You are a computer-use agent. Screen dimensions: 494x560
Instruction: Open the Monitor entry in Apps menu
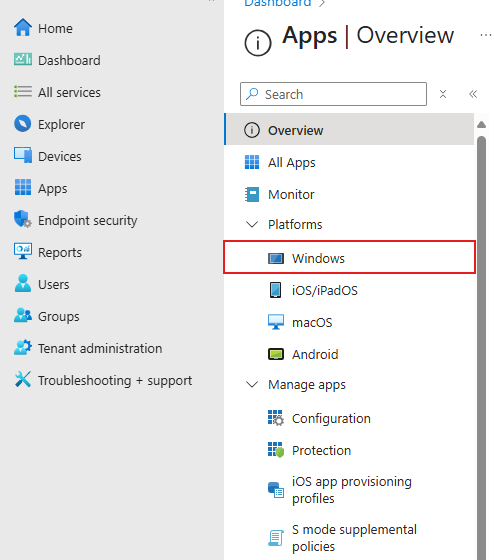pos(349,194)
